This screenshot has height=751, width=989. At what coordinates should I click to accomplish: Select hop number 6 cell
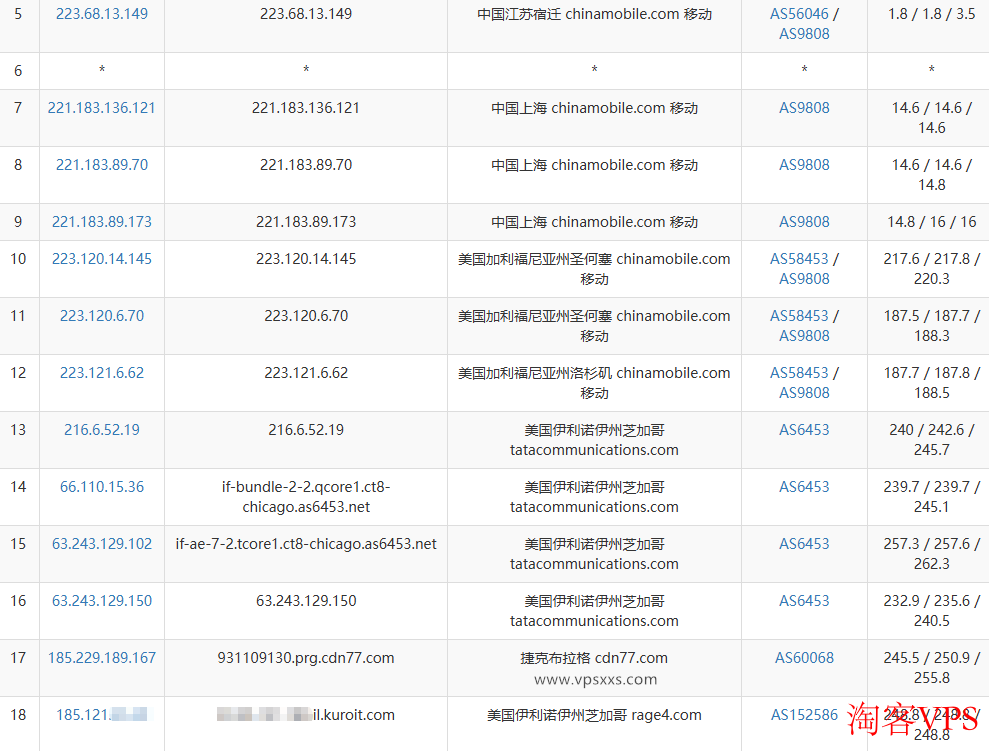coord(18,71)
